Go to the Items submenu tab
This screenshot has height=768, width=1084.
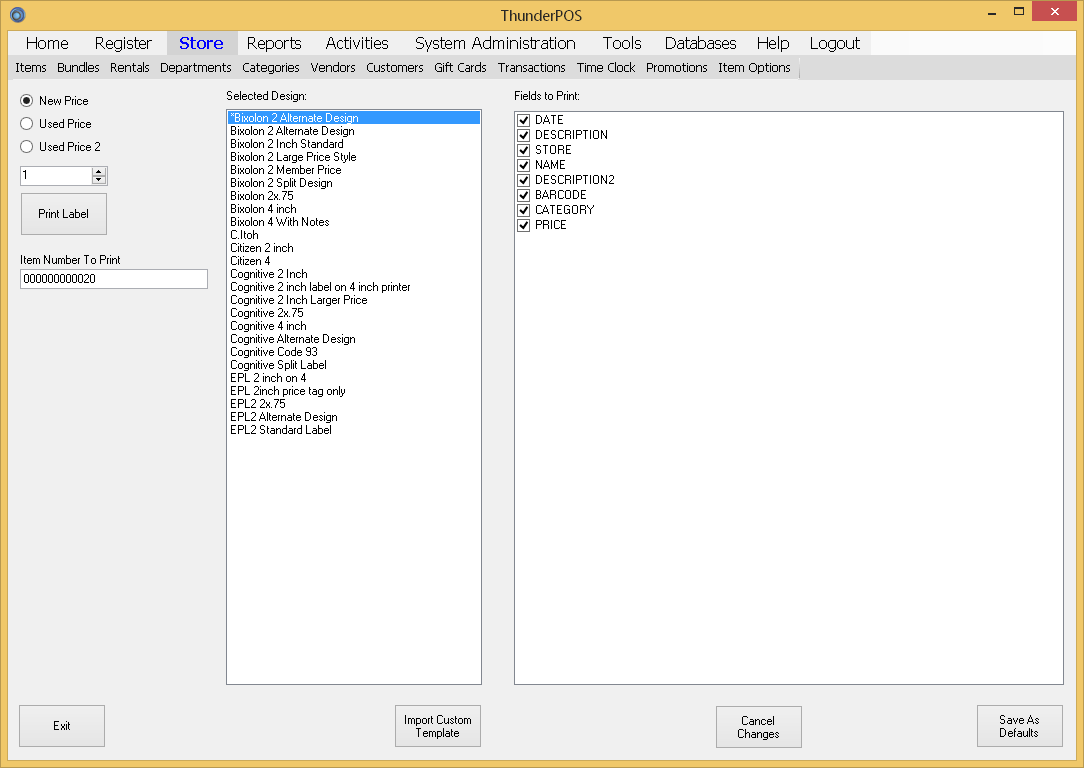pos(31,68)
